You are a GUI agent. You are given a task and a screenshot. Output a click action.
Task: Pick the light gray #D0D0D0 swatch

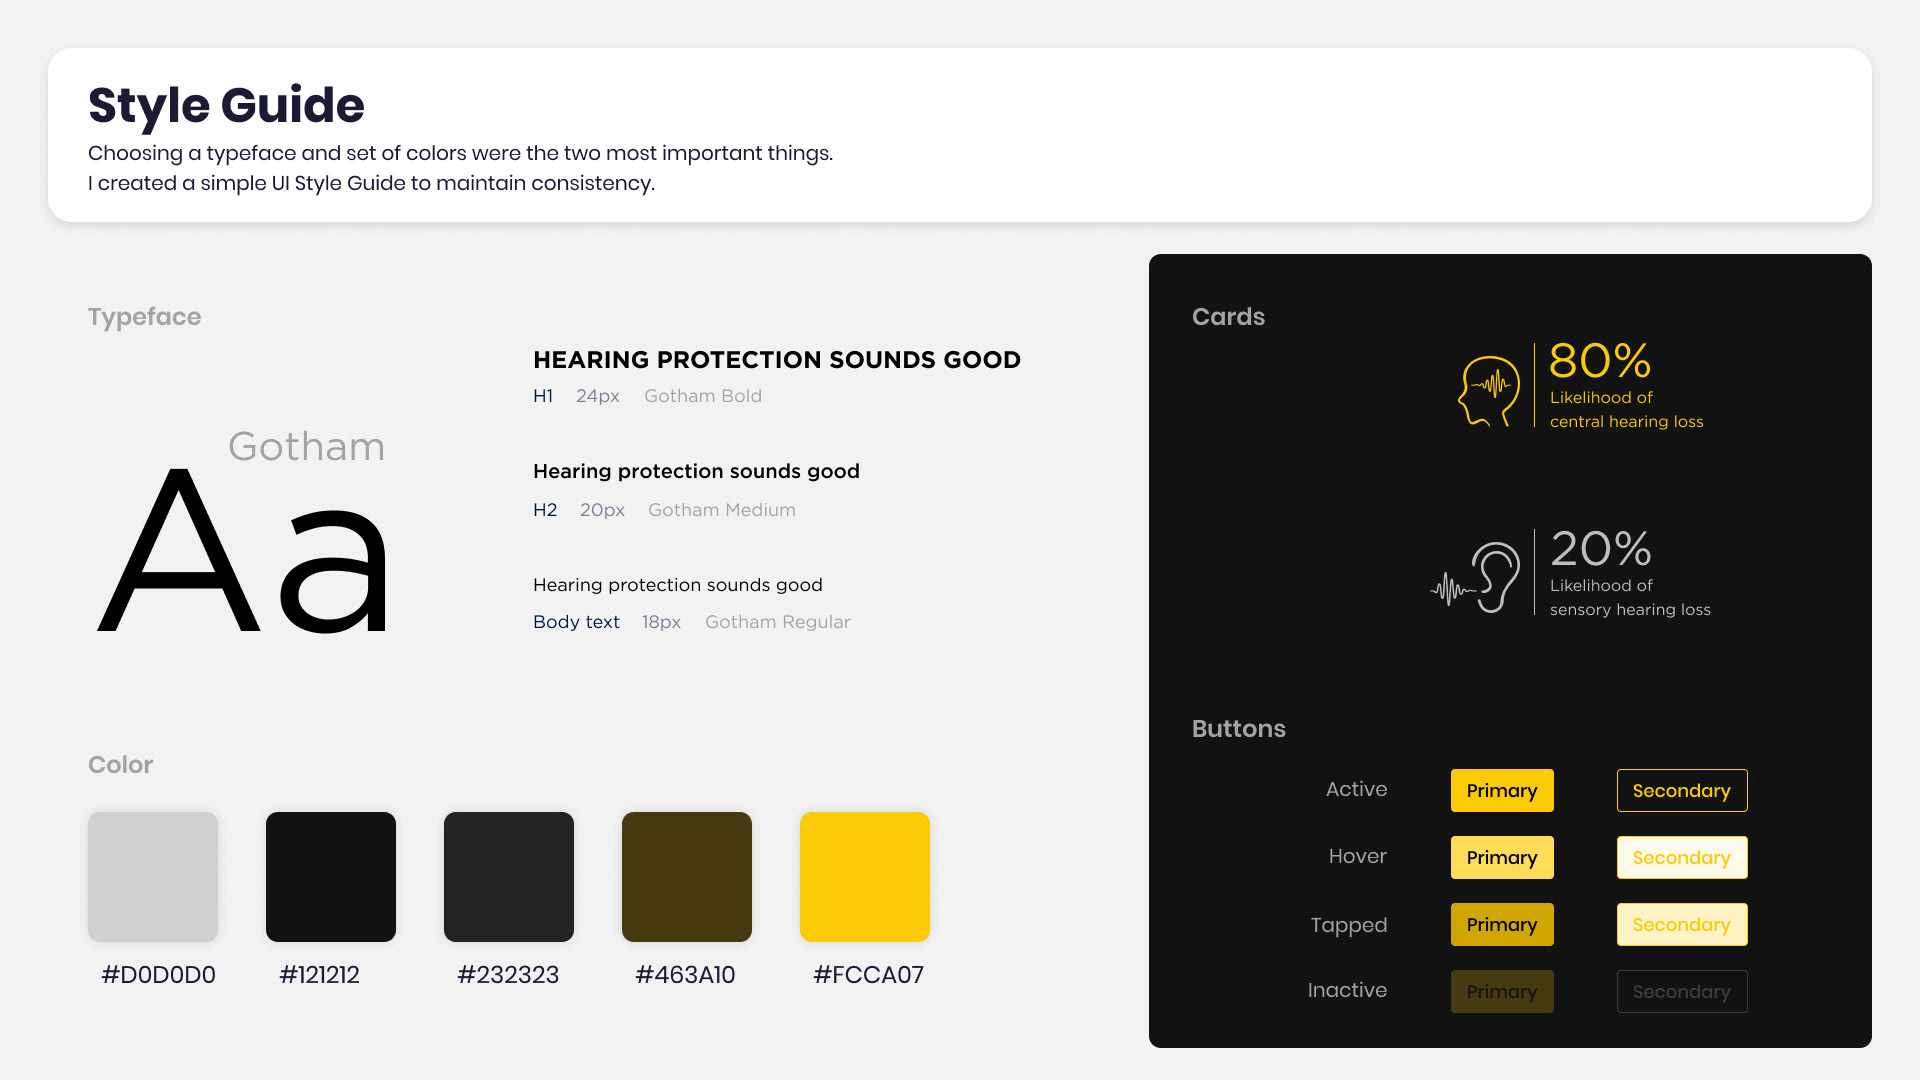[x=153, y=877]
